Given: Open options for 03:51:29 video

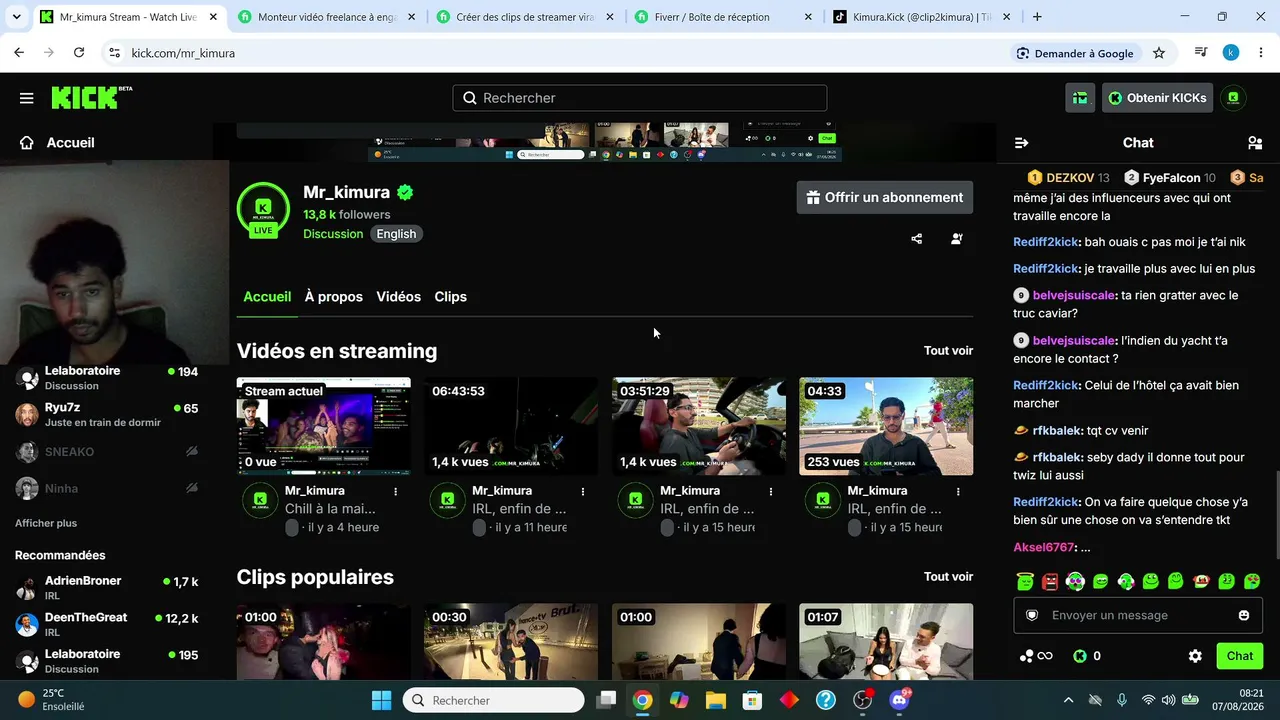Looking at the screenshot, I should pos(771,491).
